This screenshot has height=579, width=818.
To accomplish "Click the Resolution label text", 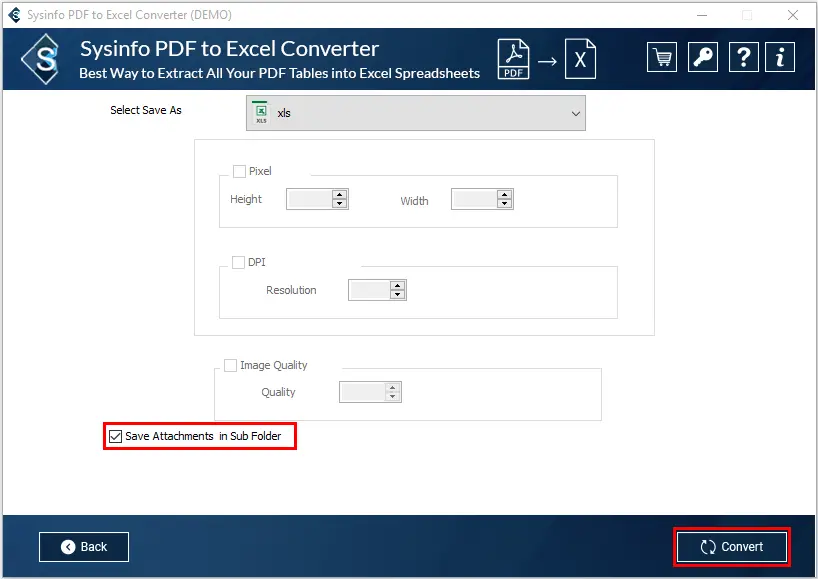I will 291,290.
